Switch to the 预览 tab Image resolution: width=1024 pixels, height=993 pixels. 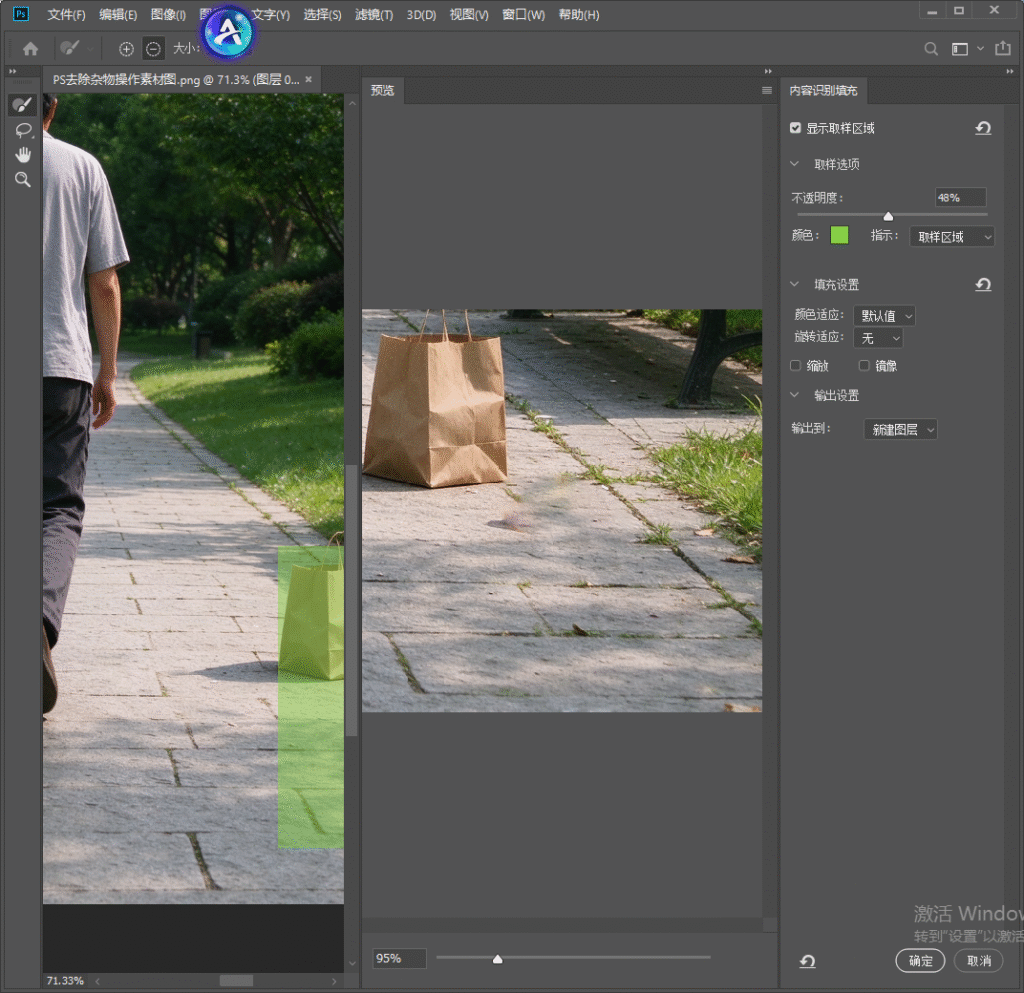tap(383, 90)
